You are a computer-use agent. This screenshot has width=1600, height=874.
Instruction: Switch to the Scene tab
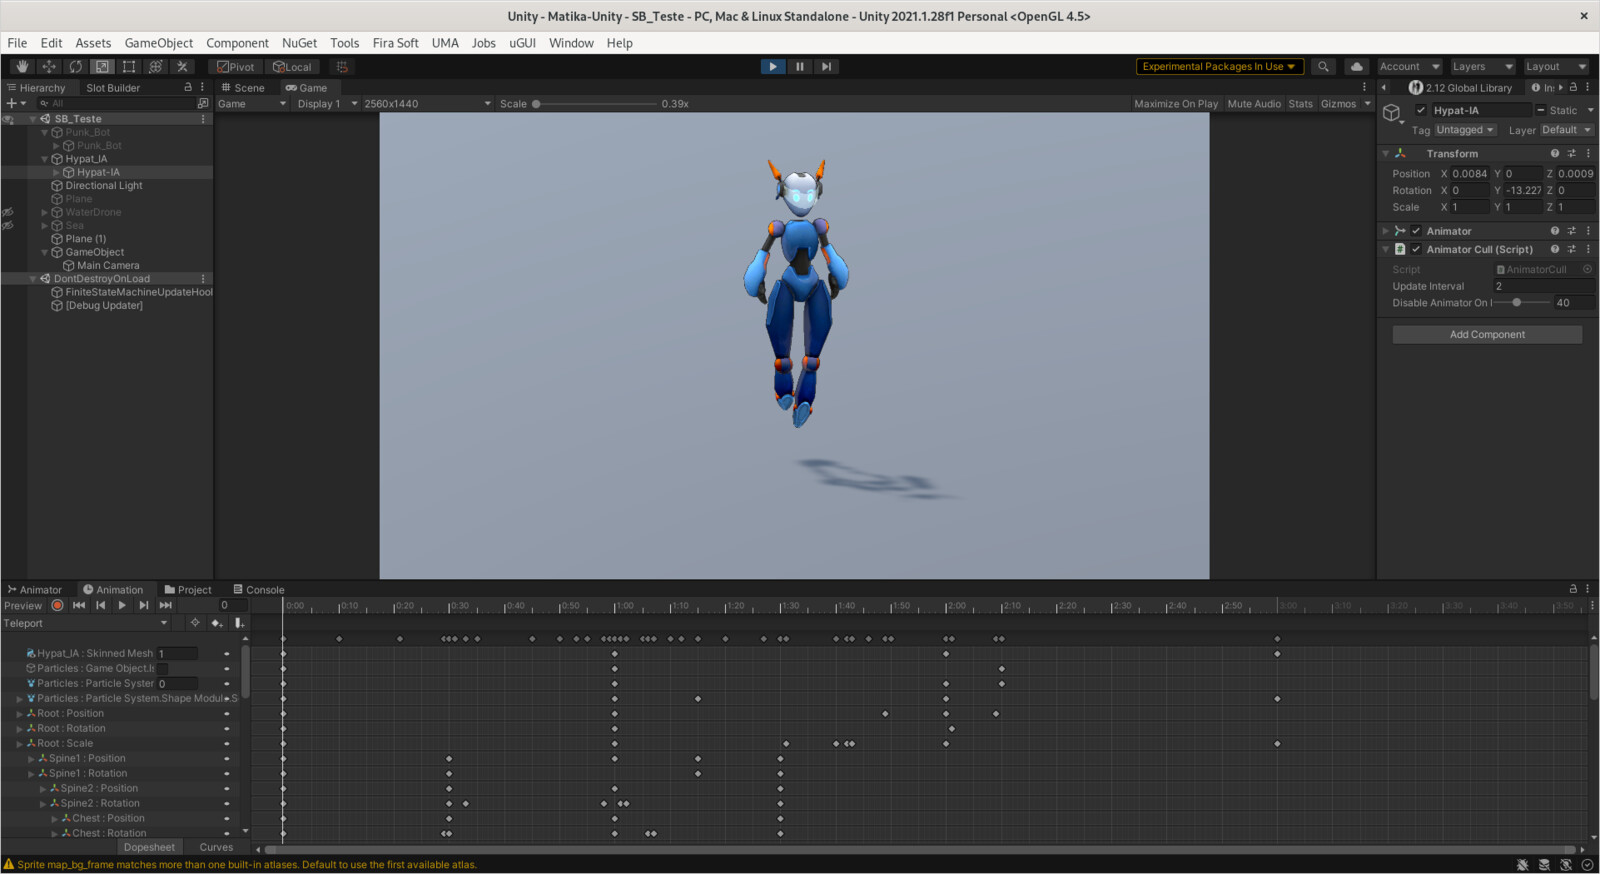243,88
